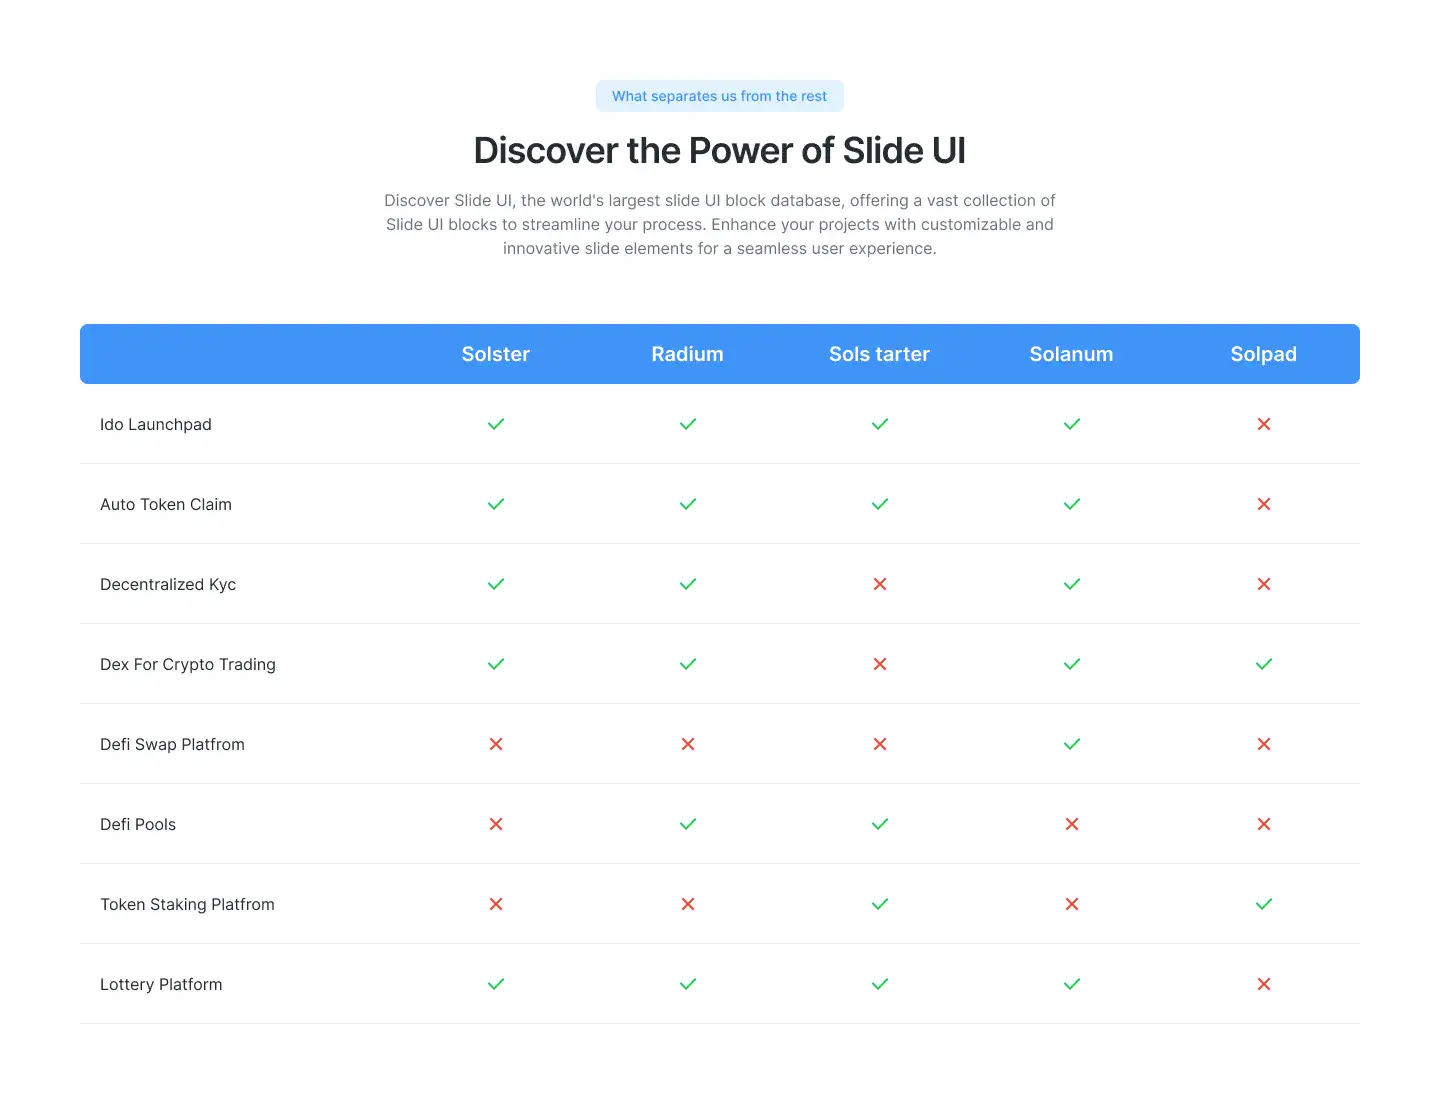Click the checkmark for Solster Ido Launchpad
This screenshot has height=1104, width=1440.
pyautogui.click(x=496, y=424)
